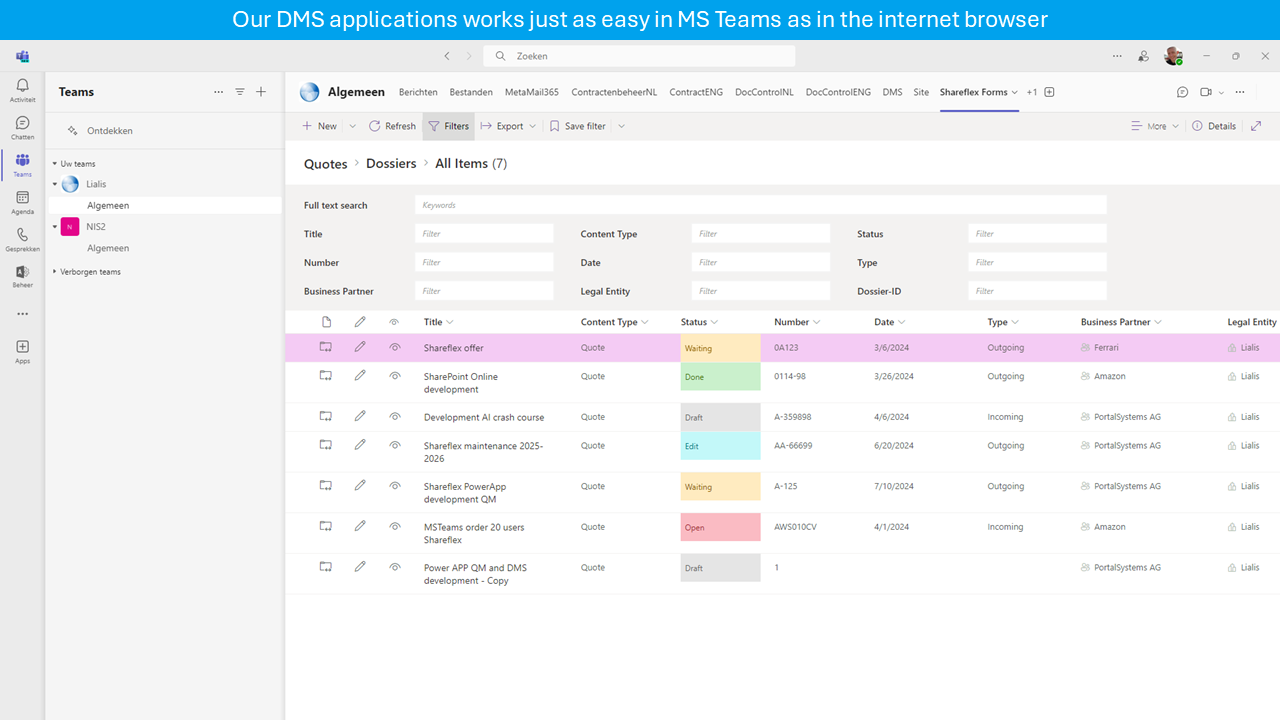Expand the view with the fullscreen arrow icon

click(x=1256, y=126)
